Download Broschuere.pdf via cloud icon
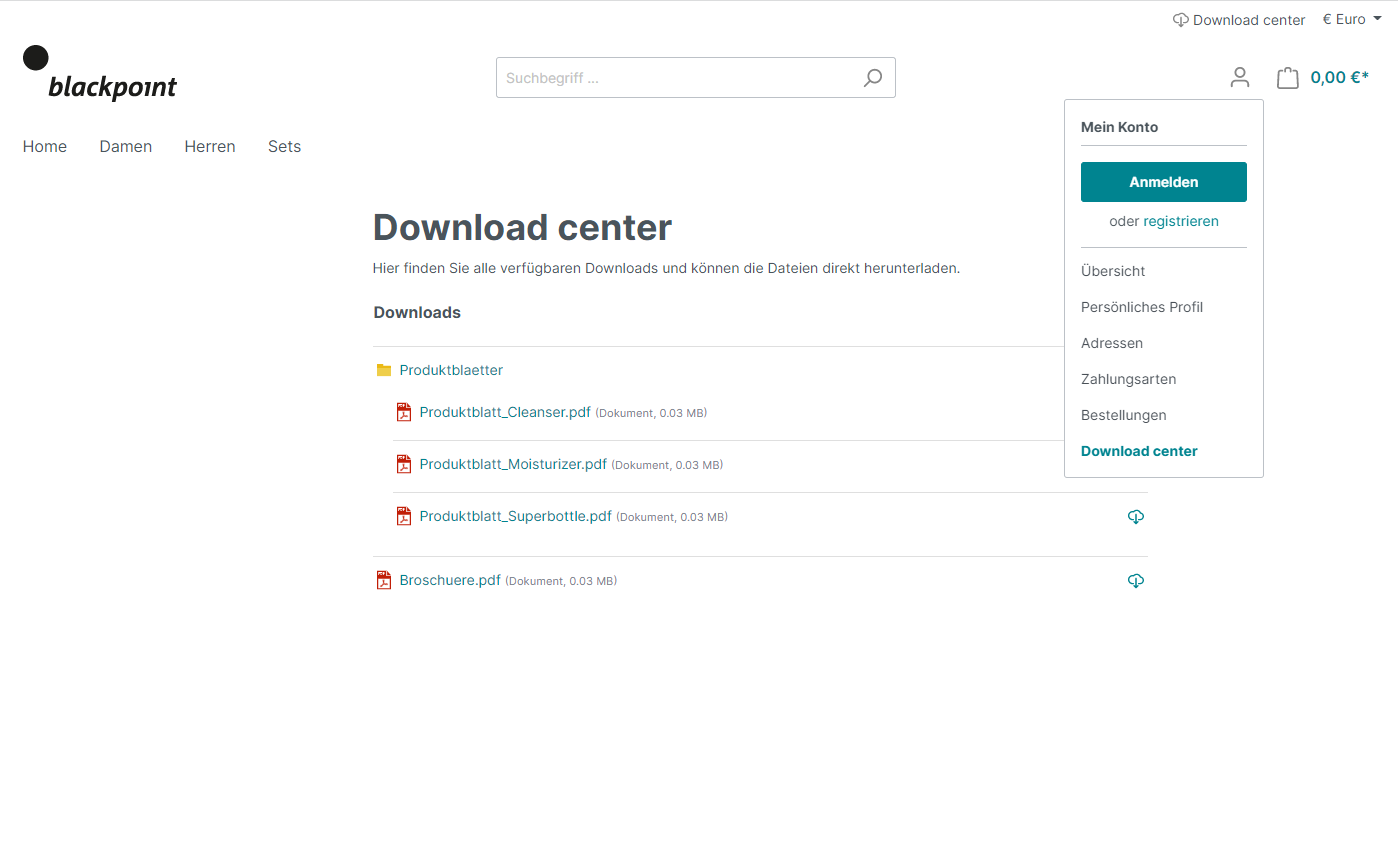The image size is (1398, 868). (x=1136, y=581)
